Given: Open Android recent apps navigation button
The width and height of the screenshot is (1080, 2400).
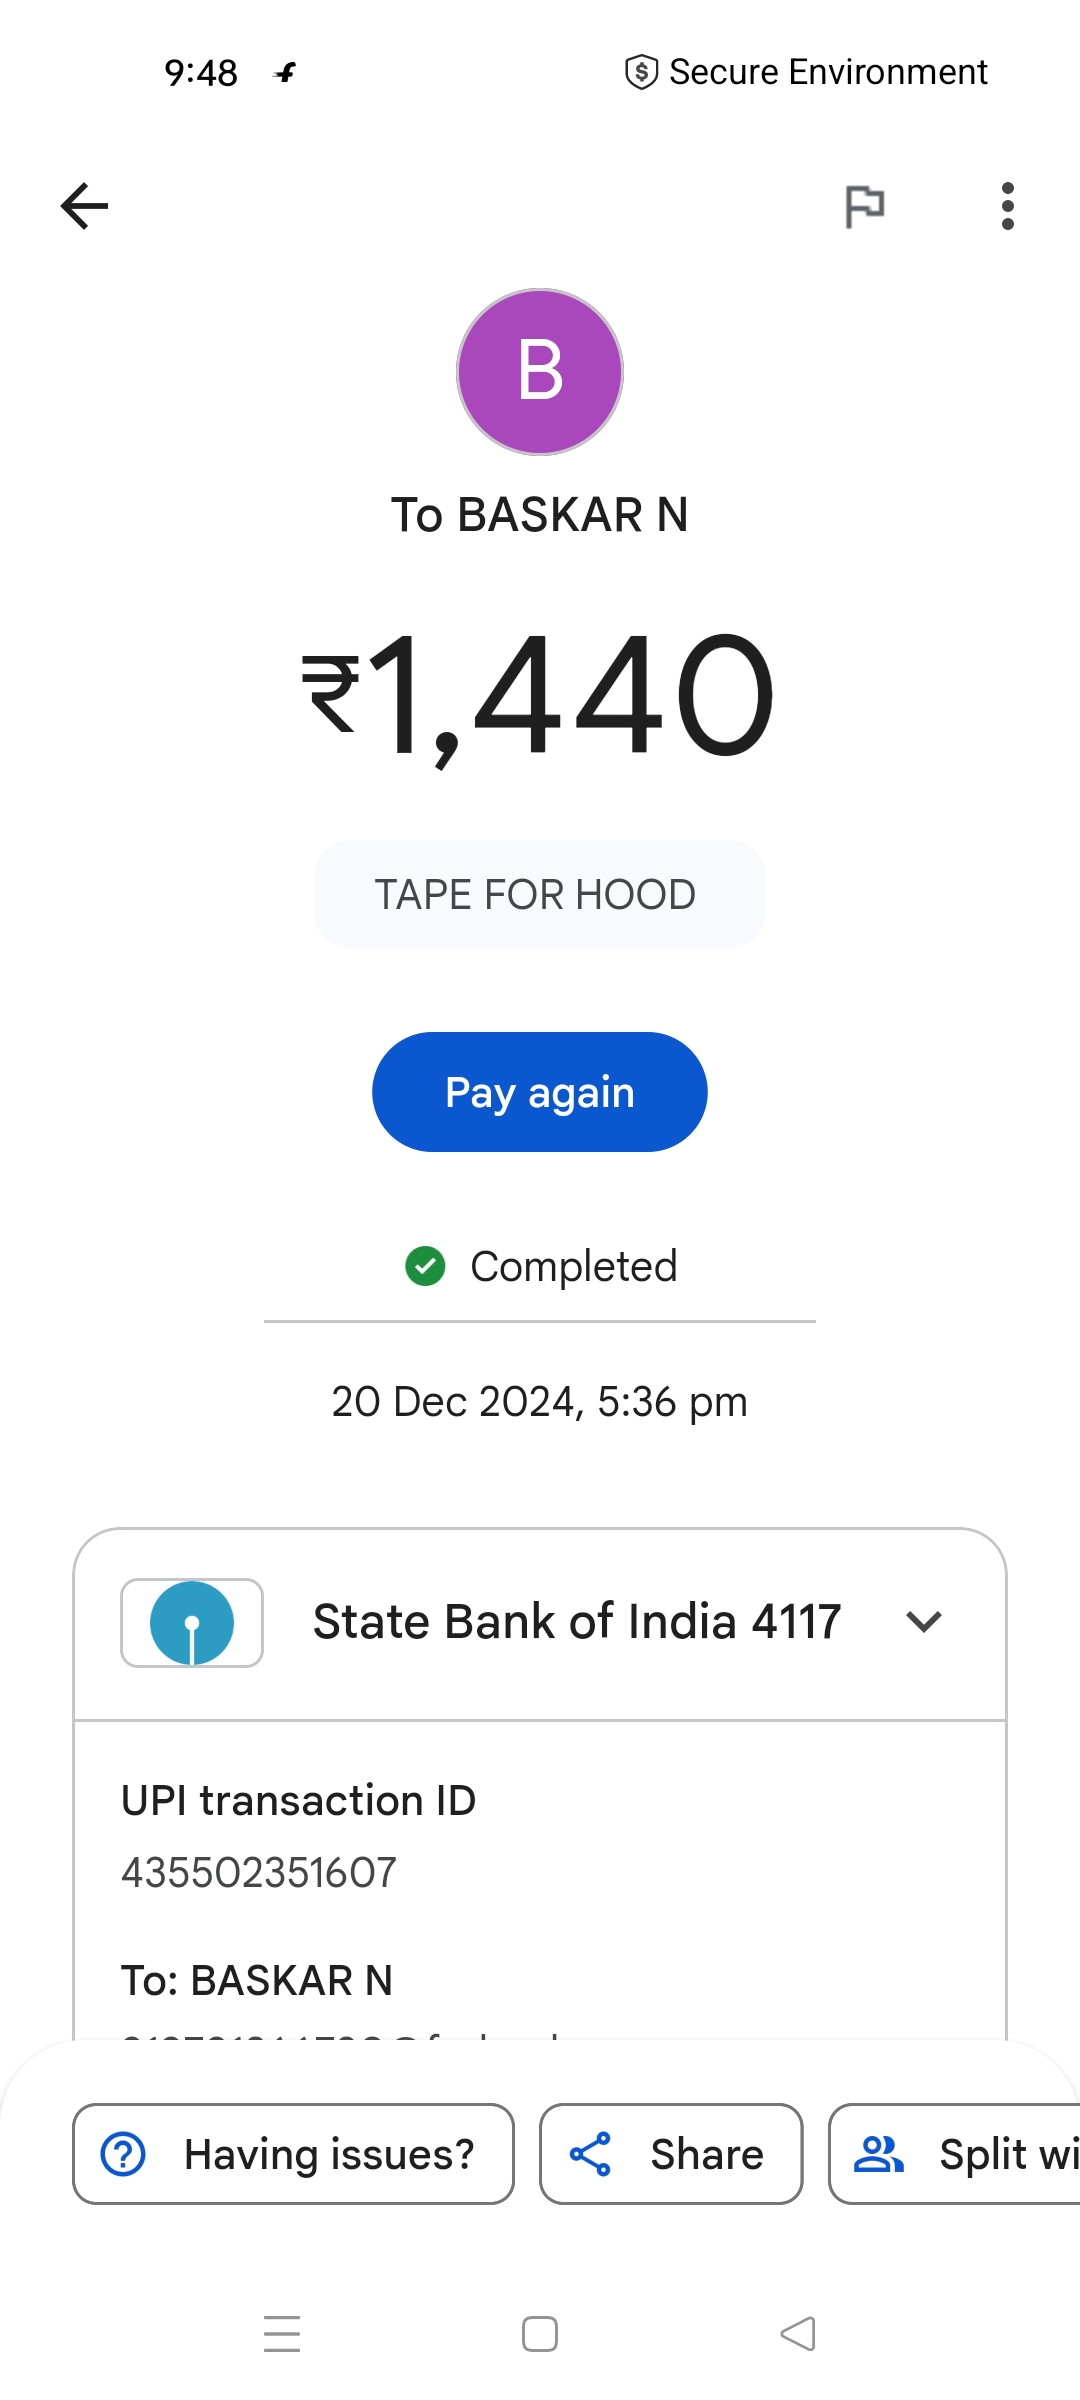Looking at the screenshot, I should (x=282, y=2334).
